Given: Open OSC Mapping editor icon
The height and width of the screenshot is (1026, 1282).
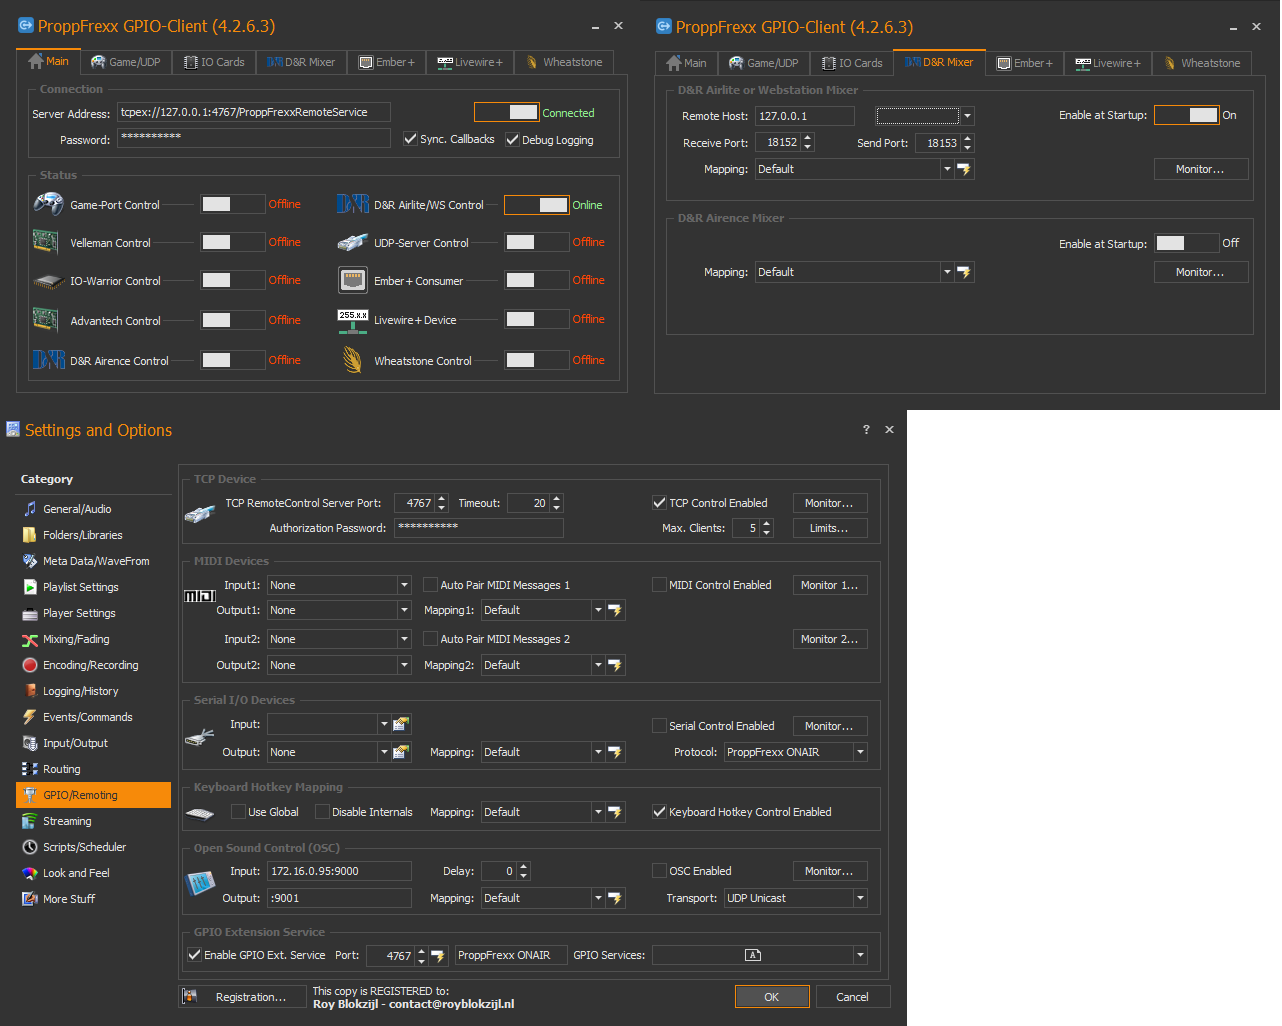Looking at the screenshot, I should 615,898.
